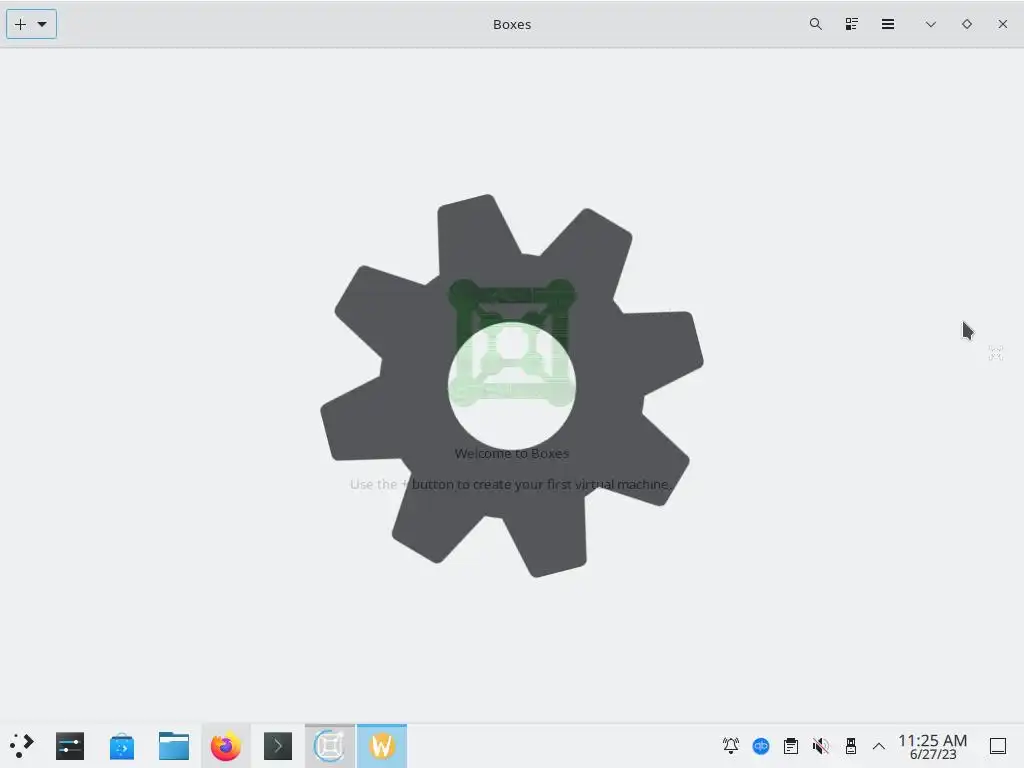Click the 'Welcome to Boxes' text
Image resolution: width=1024 pixels, height=768 pixels.
point(511,453)
